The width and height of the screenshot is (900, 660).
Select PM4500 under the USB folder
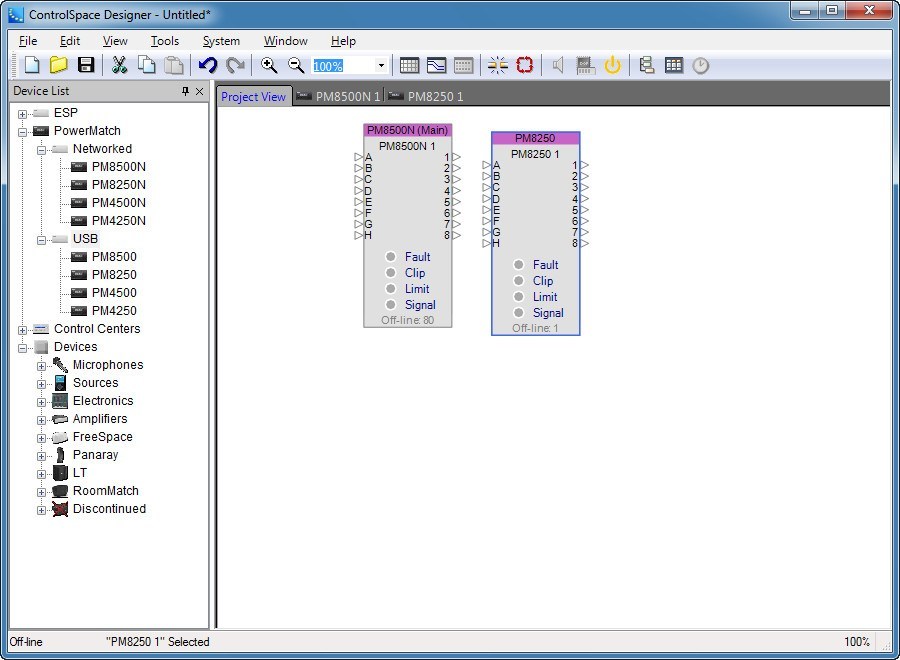pos(114,293)
